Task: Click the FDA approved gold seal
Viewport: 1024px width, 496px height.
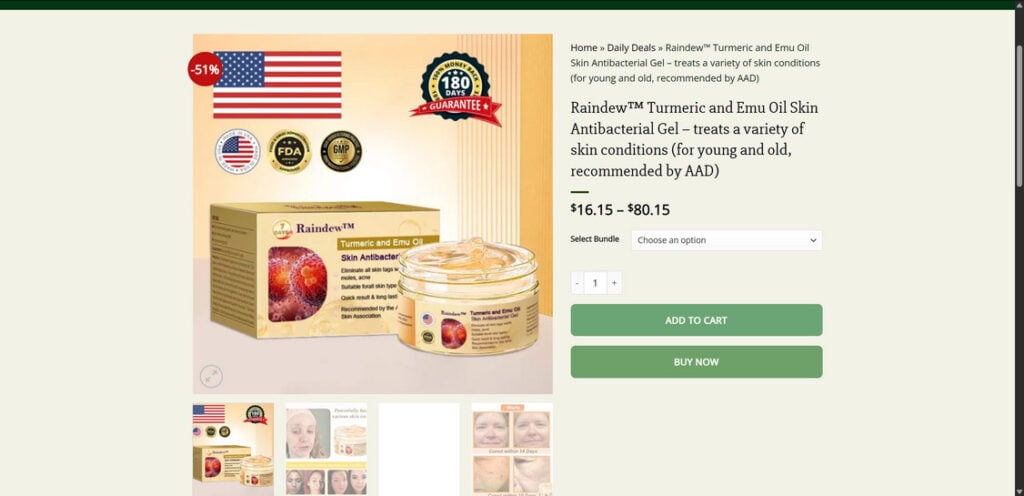Action: coord(289,151)
